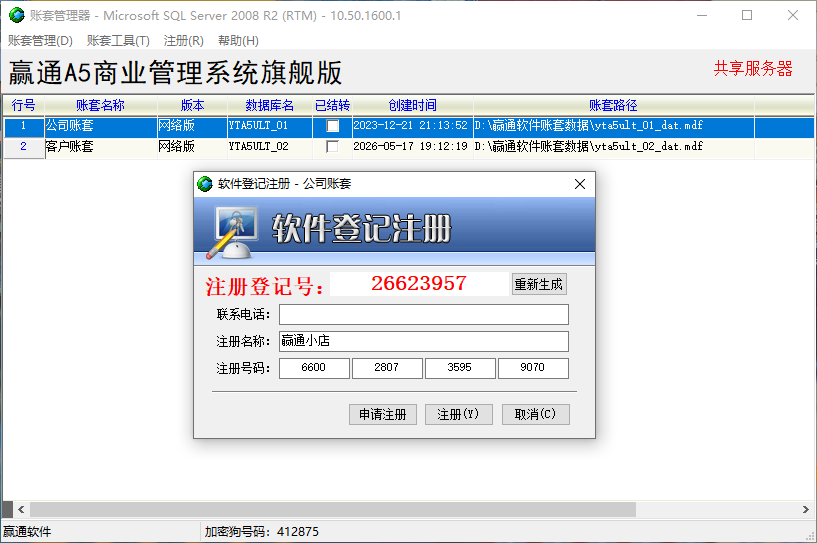Click 网络版 cell in 公司账套 row
The width and height of the screenshot is (817, 543).
pos(192,126)
